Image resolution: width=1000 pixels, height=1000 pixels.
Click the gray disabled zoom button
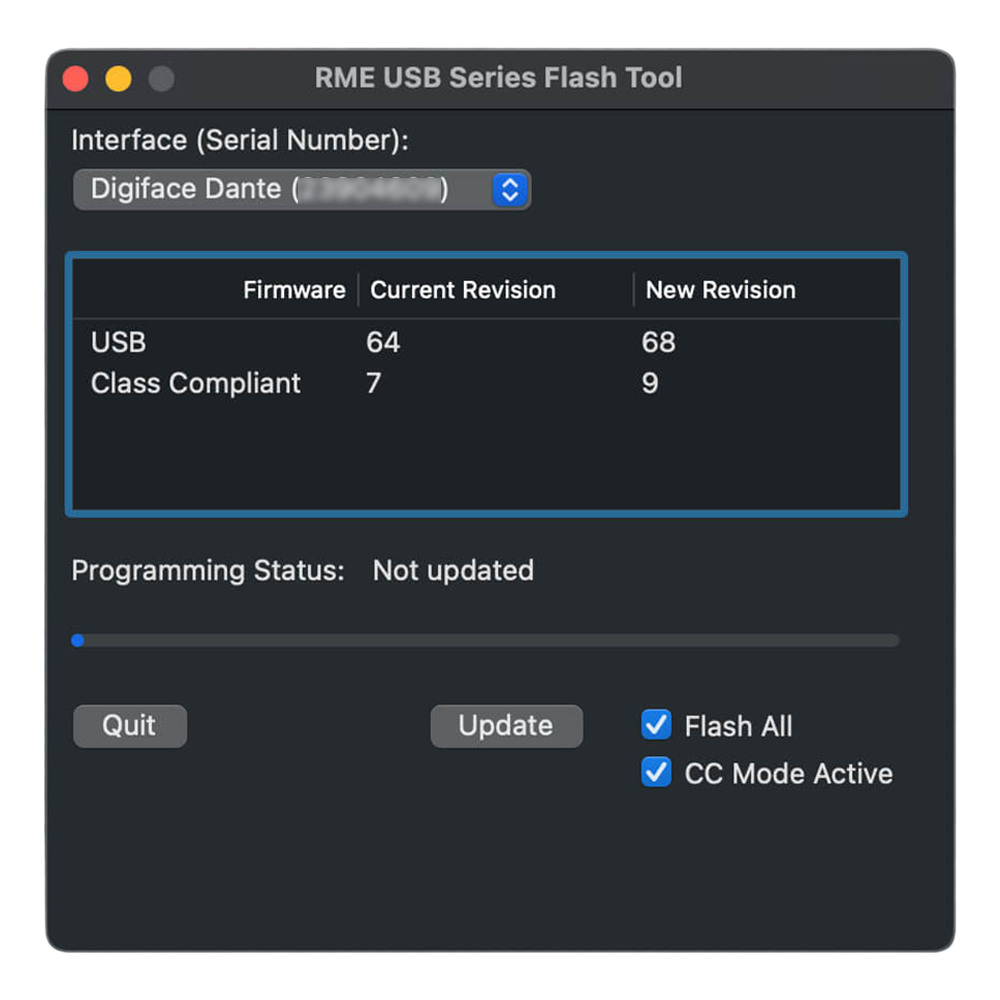(x=161, y=79)
